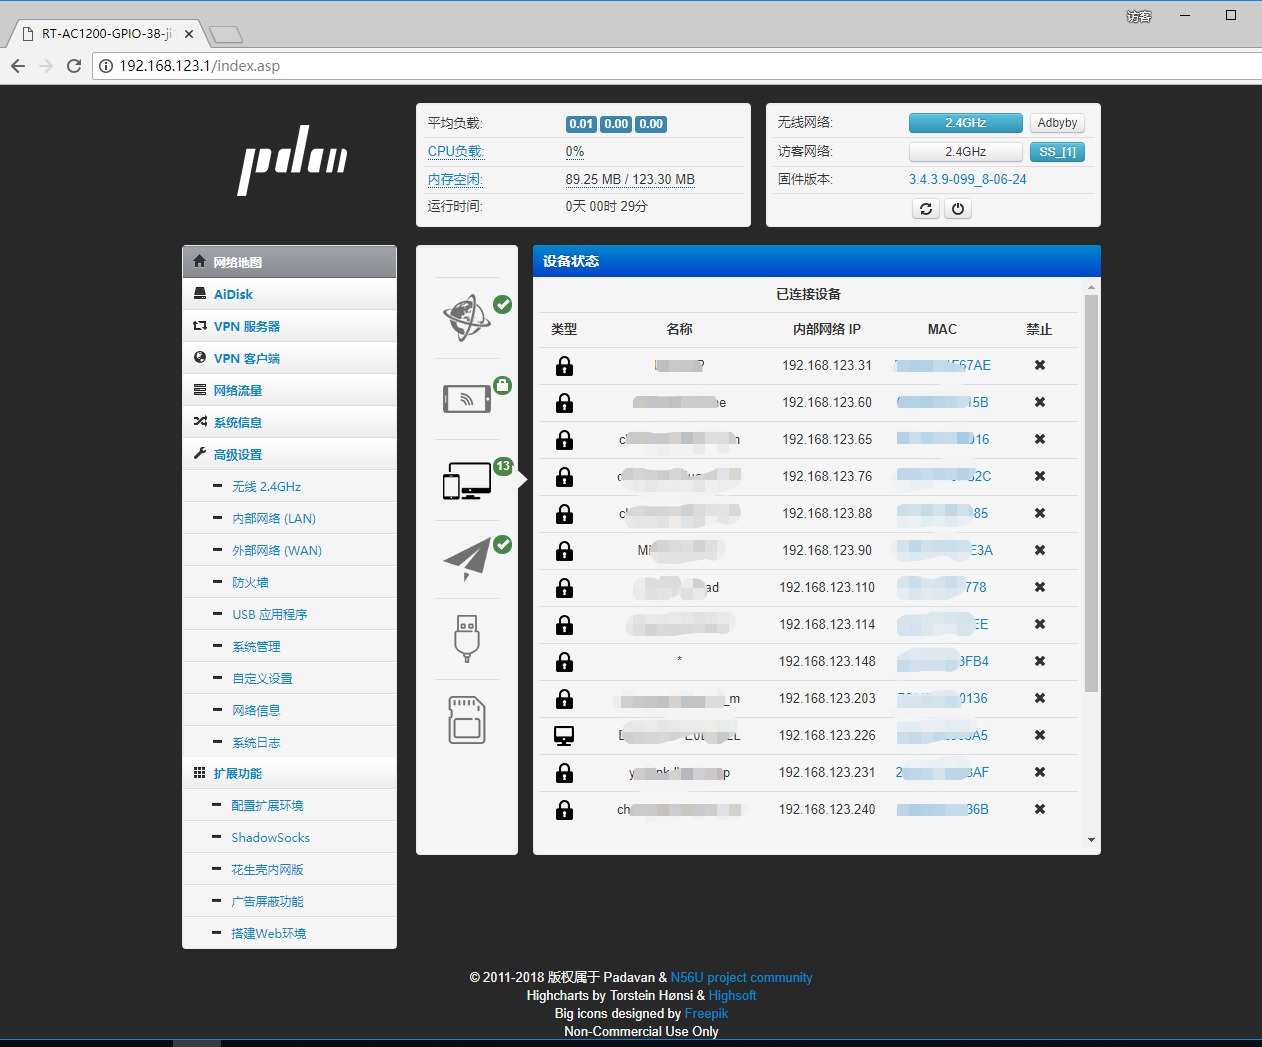The height and width of the screenshot is (1047, 1262).
Task: Open 花生壳内网版 page
Action: click(x=290, y=869)
